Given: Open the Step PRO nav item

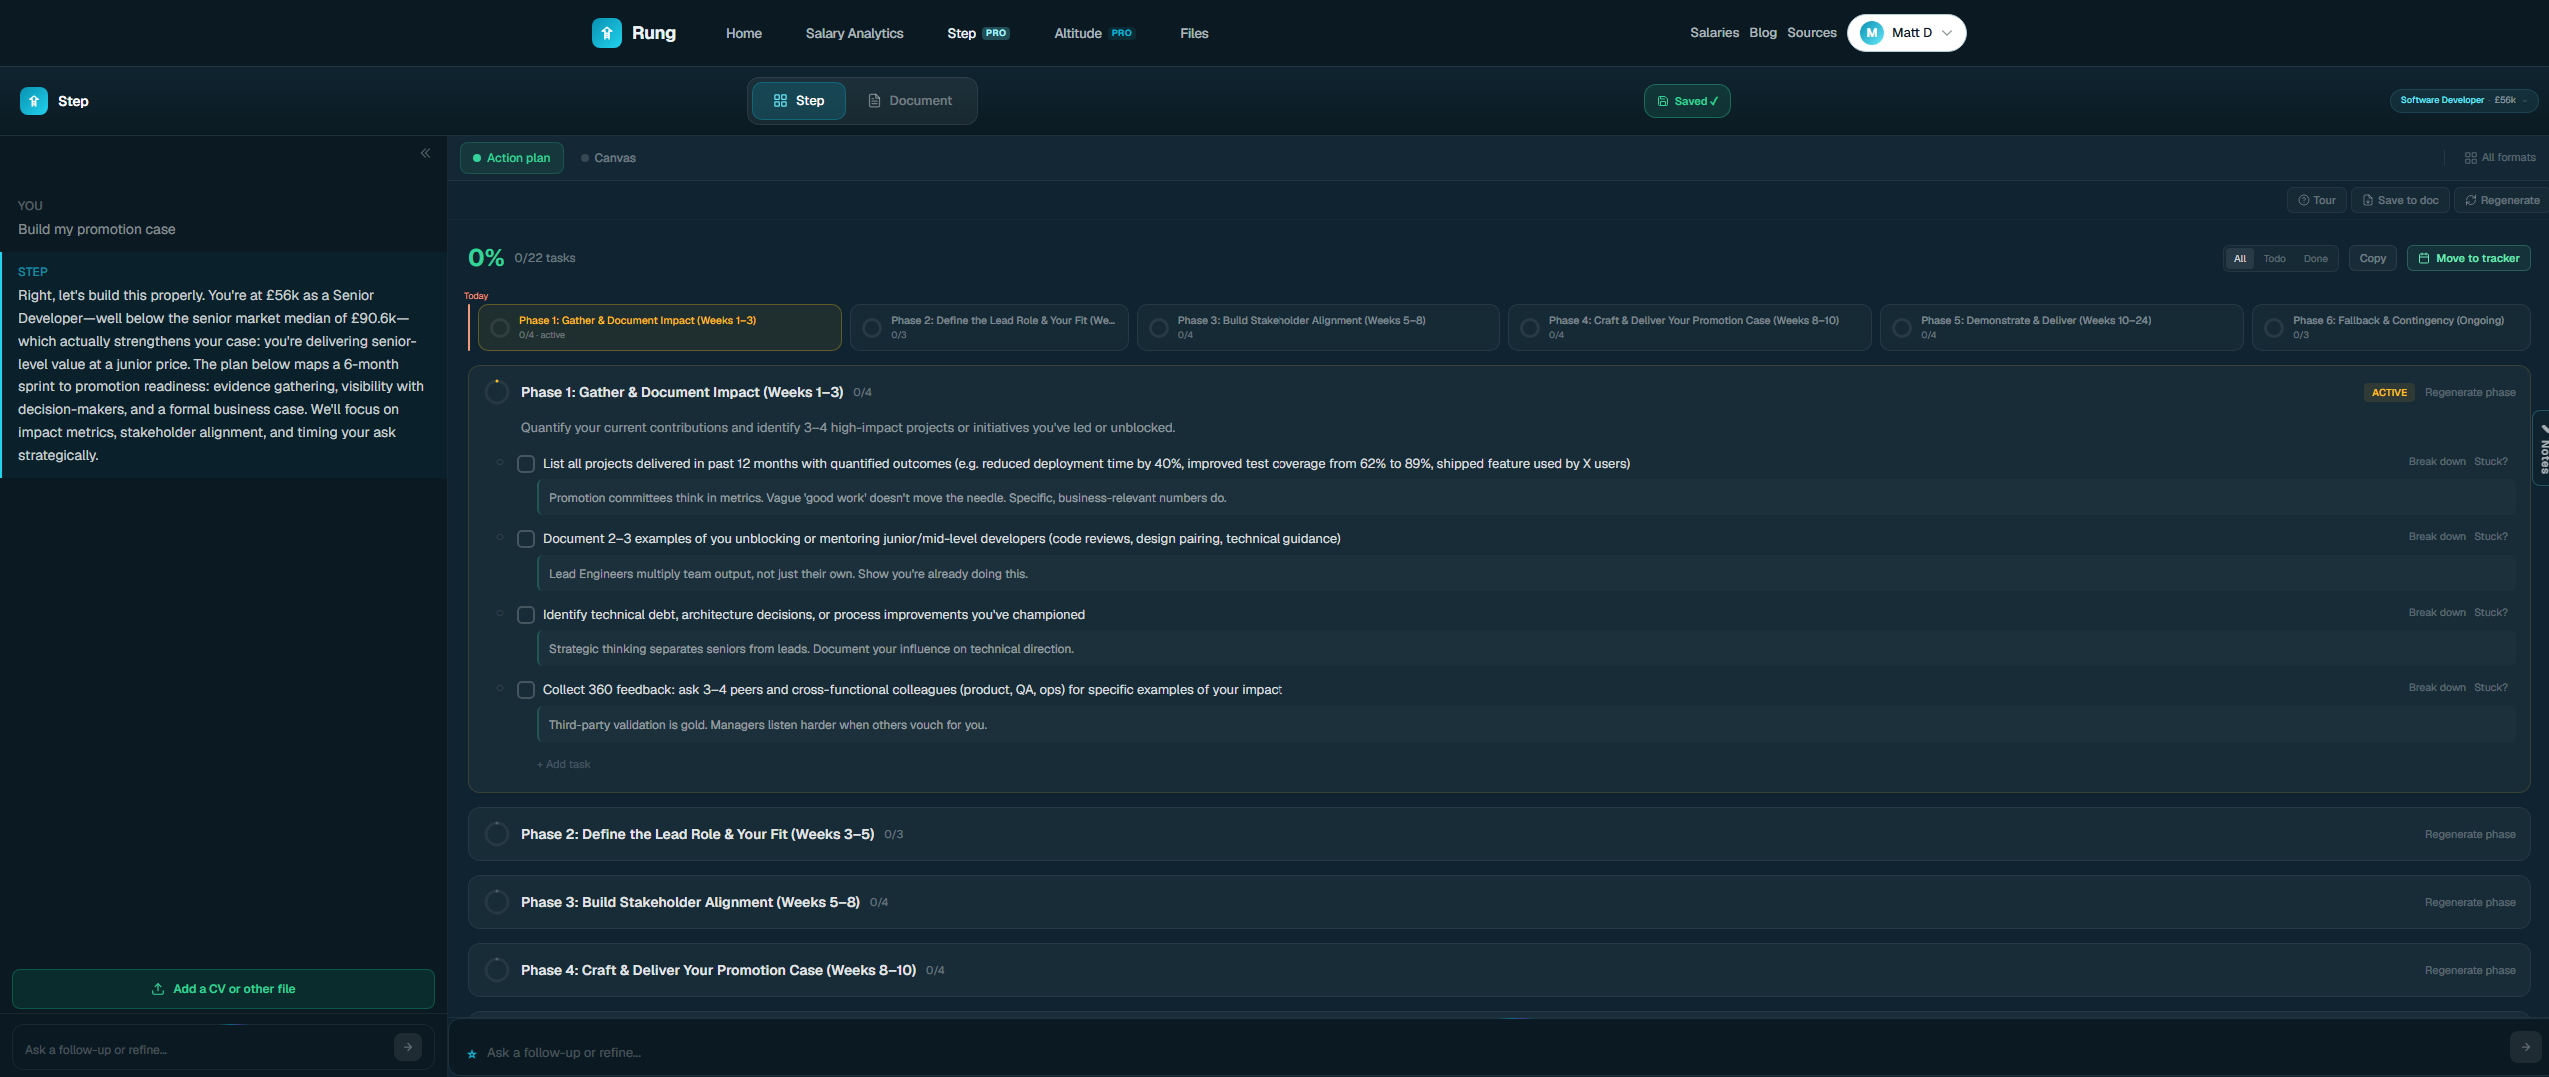Looking at the screenshot, I should 978,33.
